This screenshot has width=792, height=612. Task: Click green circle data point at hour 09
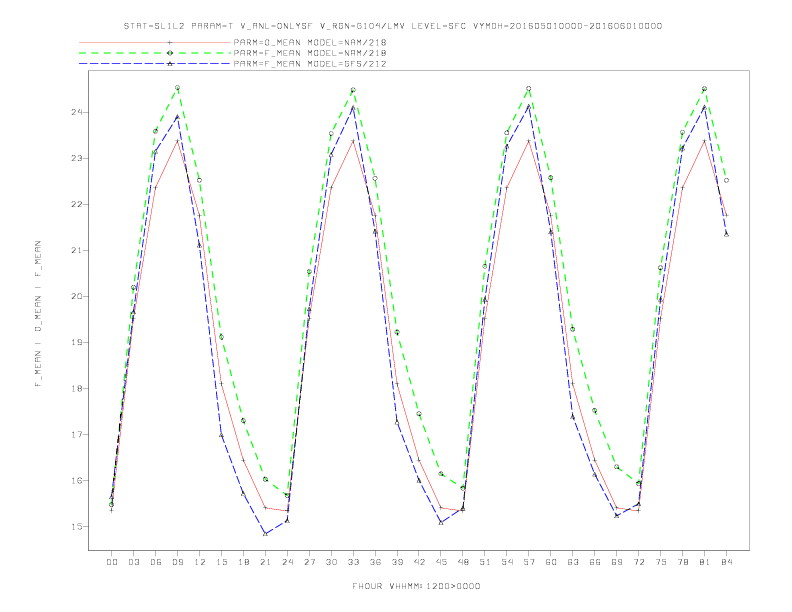click(x=177, y=88)
